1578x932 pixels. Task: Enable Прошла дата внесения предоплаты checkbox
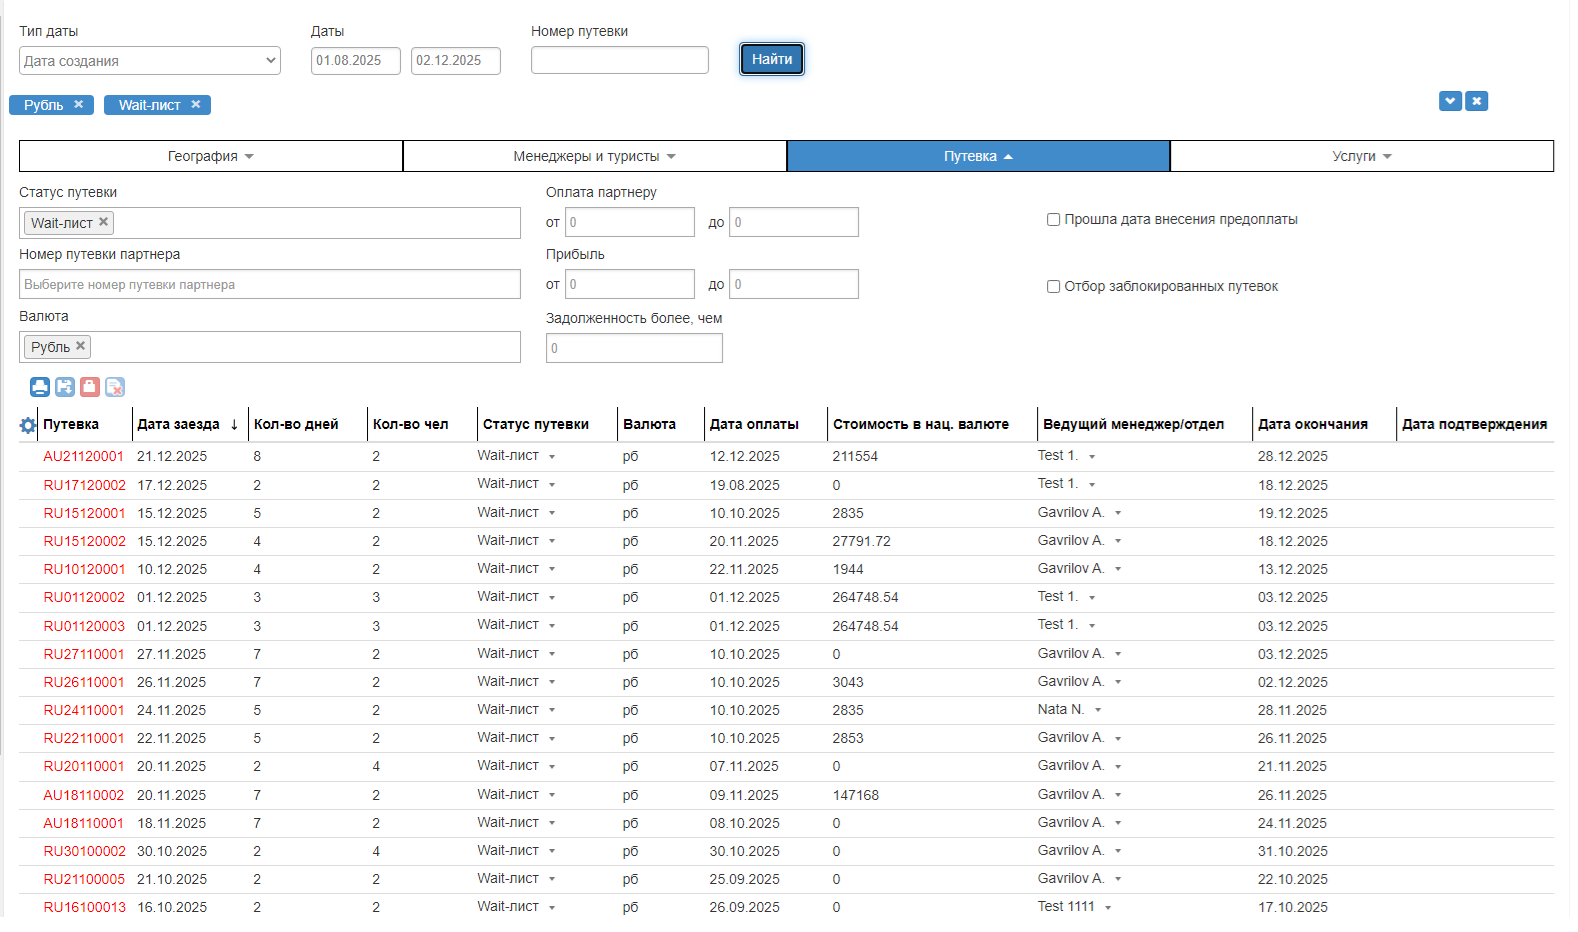1053,220
